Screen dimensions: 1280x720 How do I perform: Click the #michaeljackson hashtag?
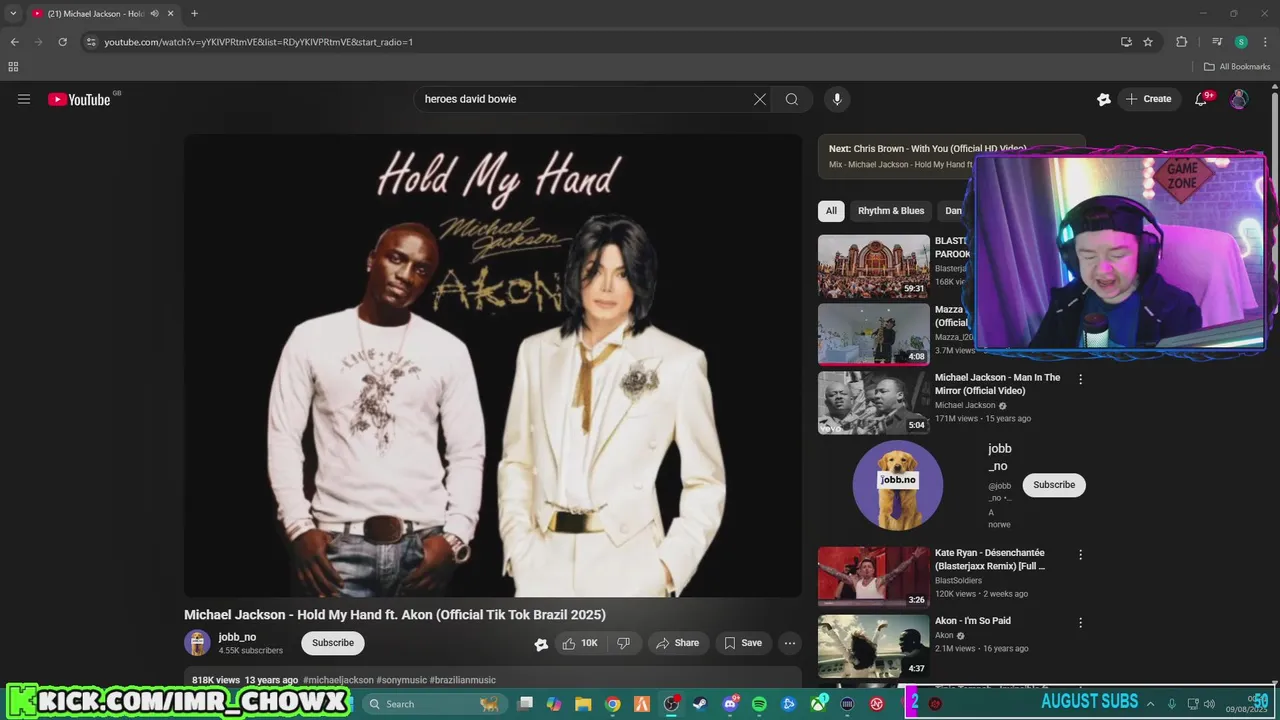point(338,680)
